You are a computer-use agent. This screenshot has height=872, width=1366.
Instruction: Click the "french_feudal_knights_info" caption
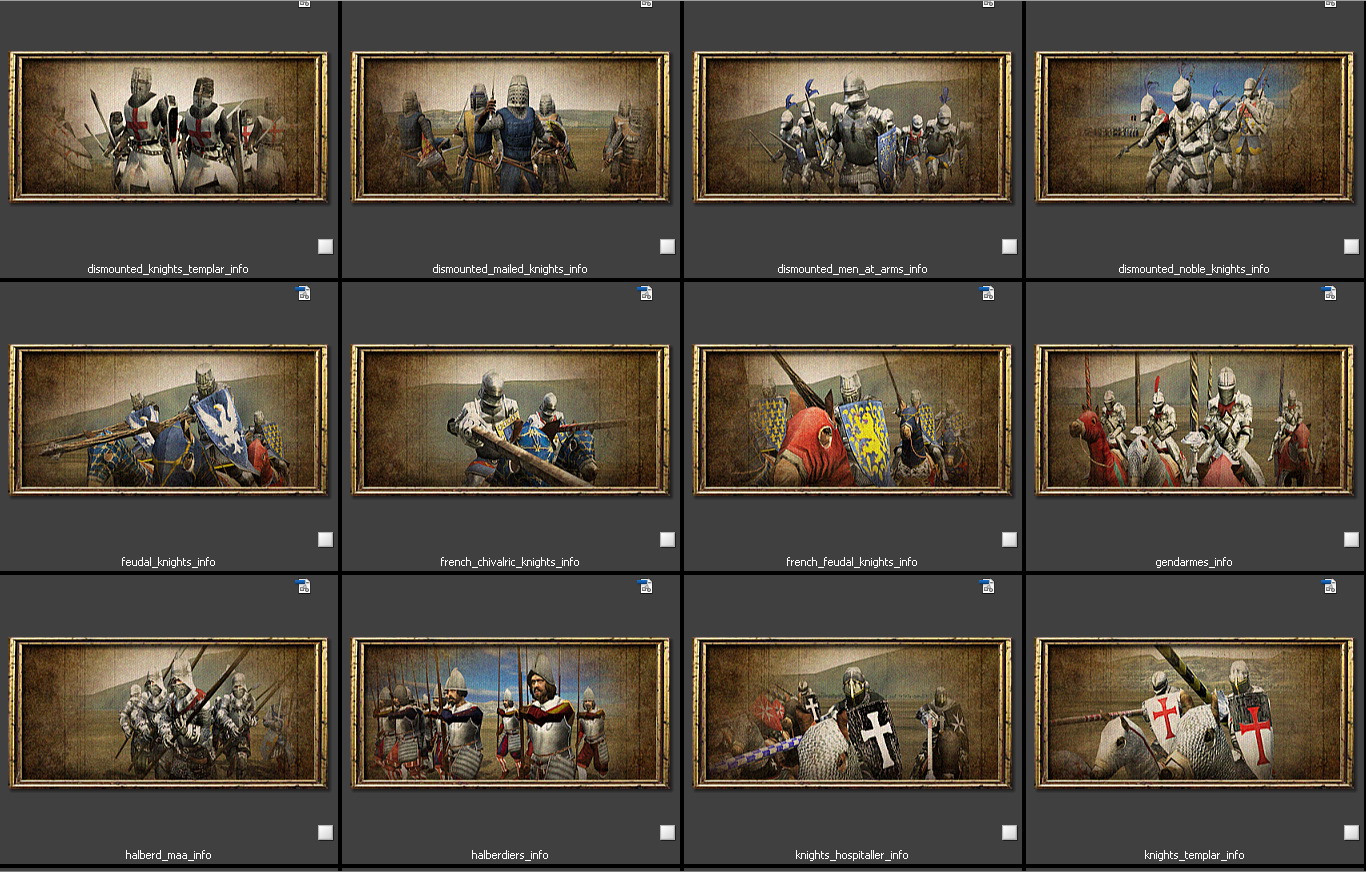pos(852,562)
